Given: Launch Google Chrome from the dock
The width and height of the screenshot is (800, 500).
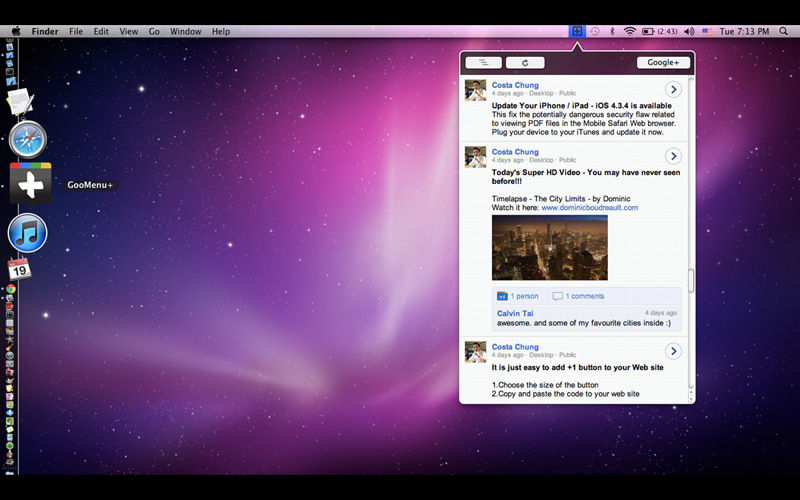Looking at the screenshot, I should (x=10, y=288).
